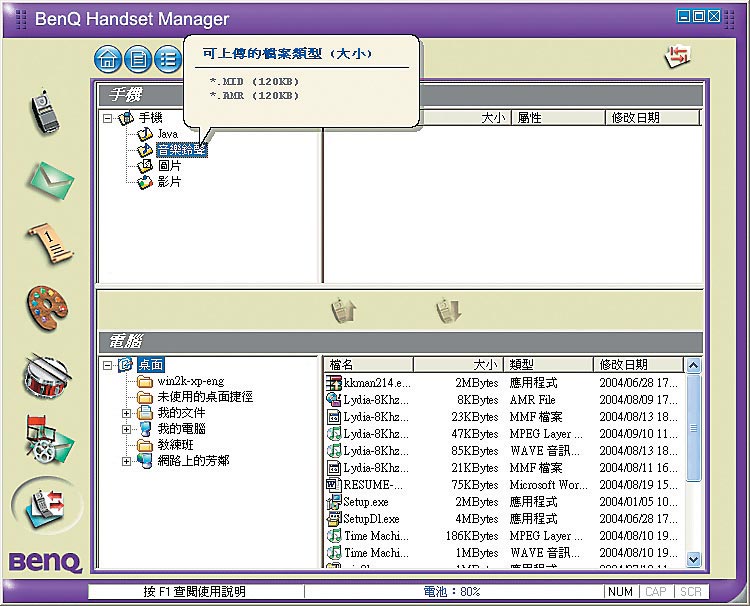The height and width of the screenshot is (606, 750).
Task: Click the round list view toolbar button
Action: 168,59
